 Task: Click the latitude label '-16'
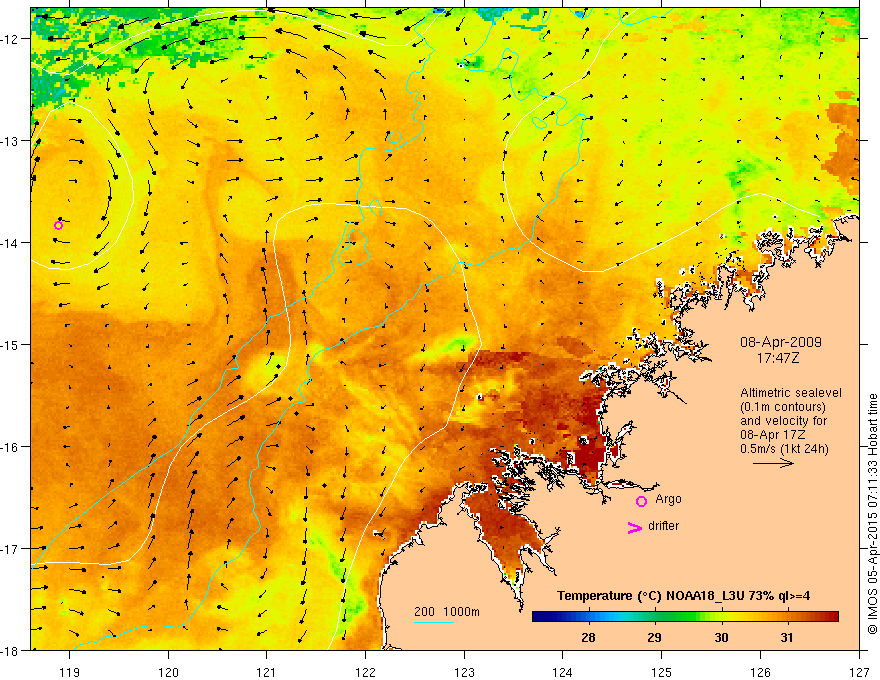[x=11, y=447]
